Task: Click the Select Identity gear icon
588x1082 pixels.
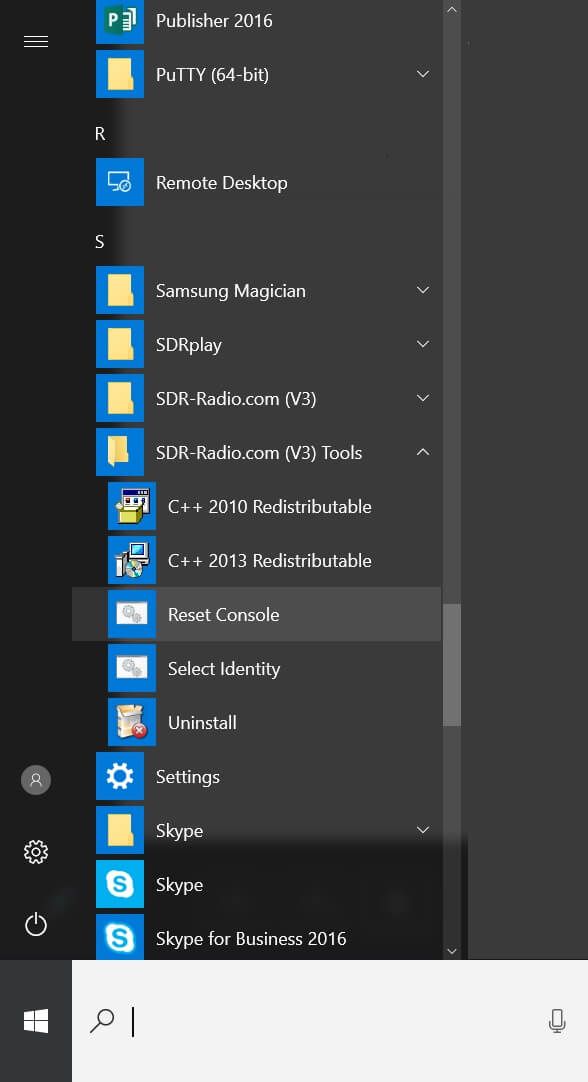Action: tap(132, 668)
